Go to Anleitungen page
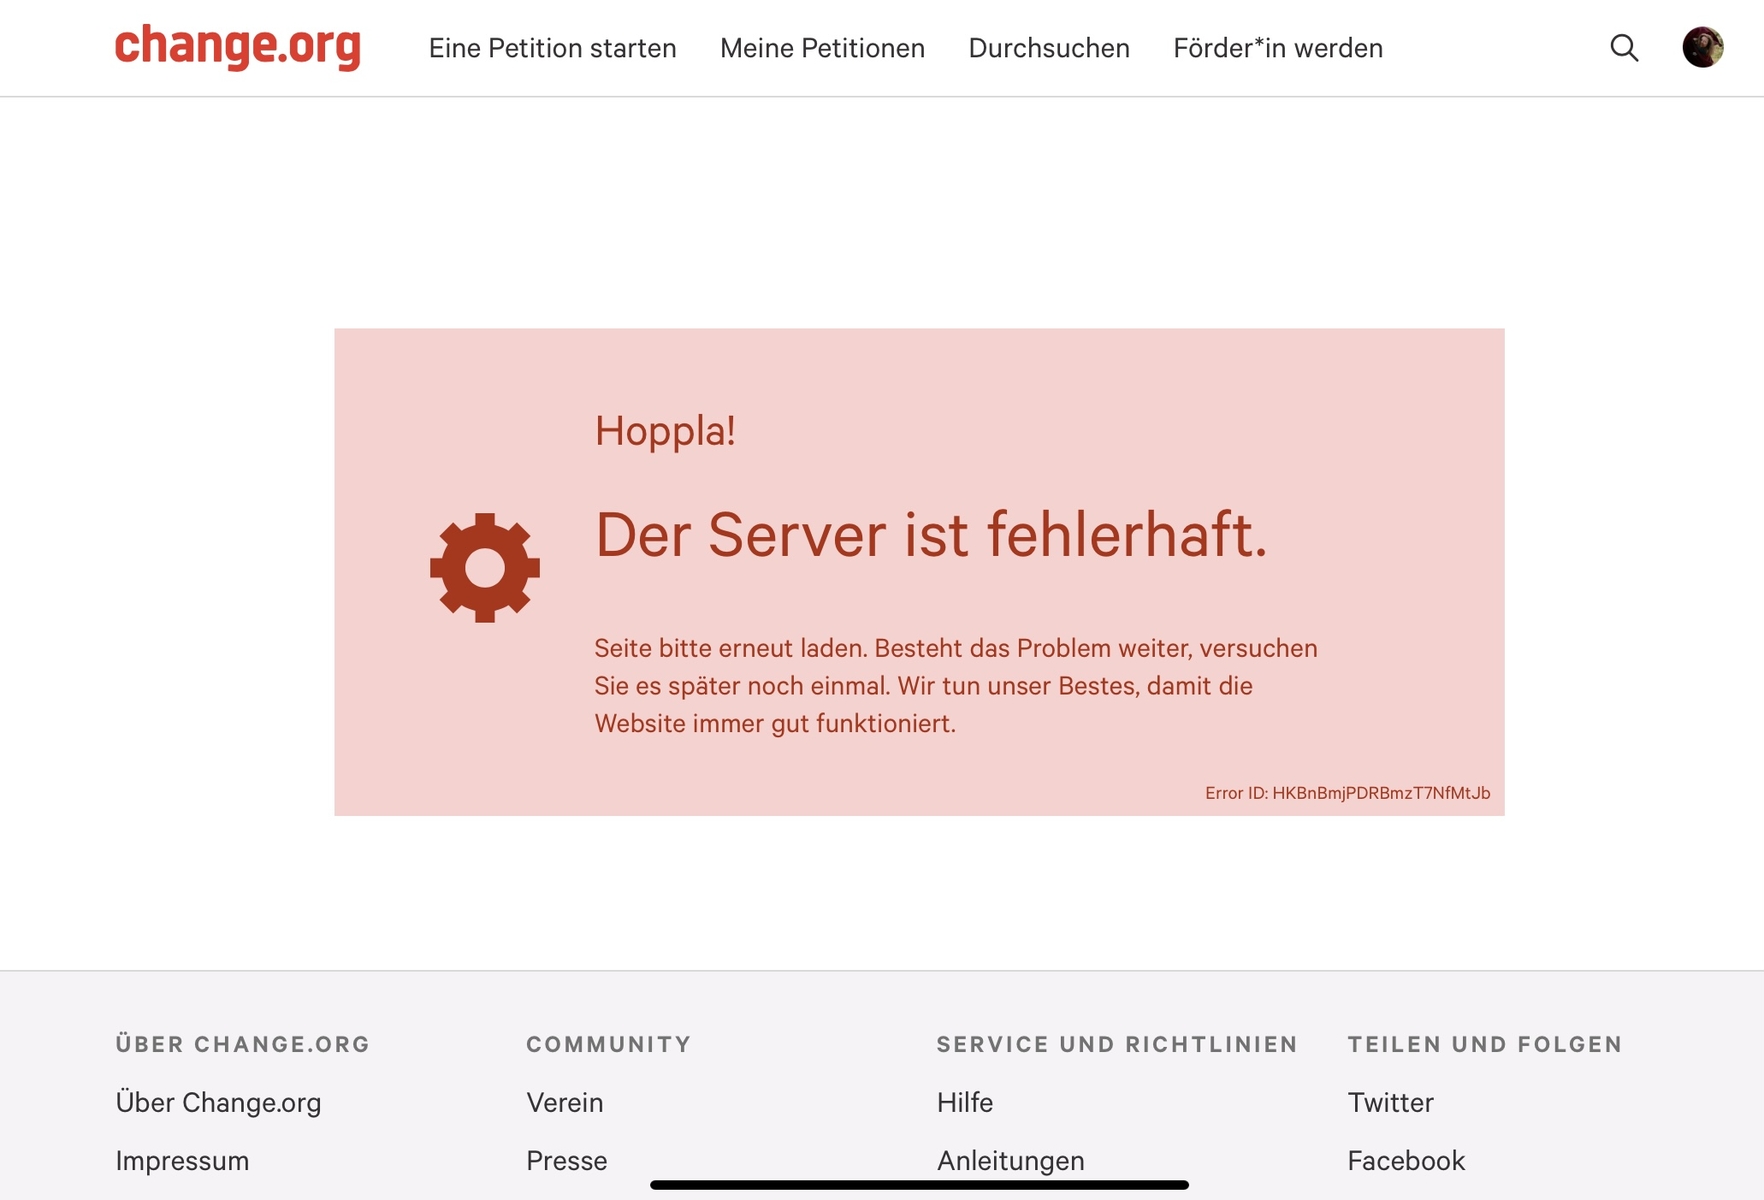The height and width of the screenshot is (1200, 1764). coord(1010,1160)
